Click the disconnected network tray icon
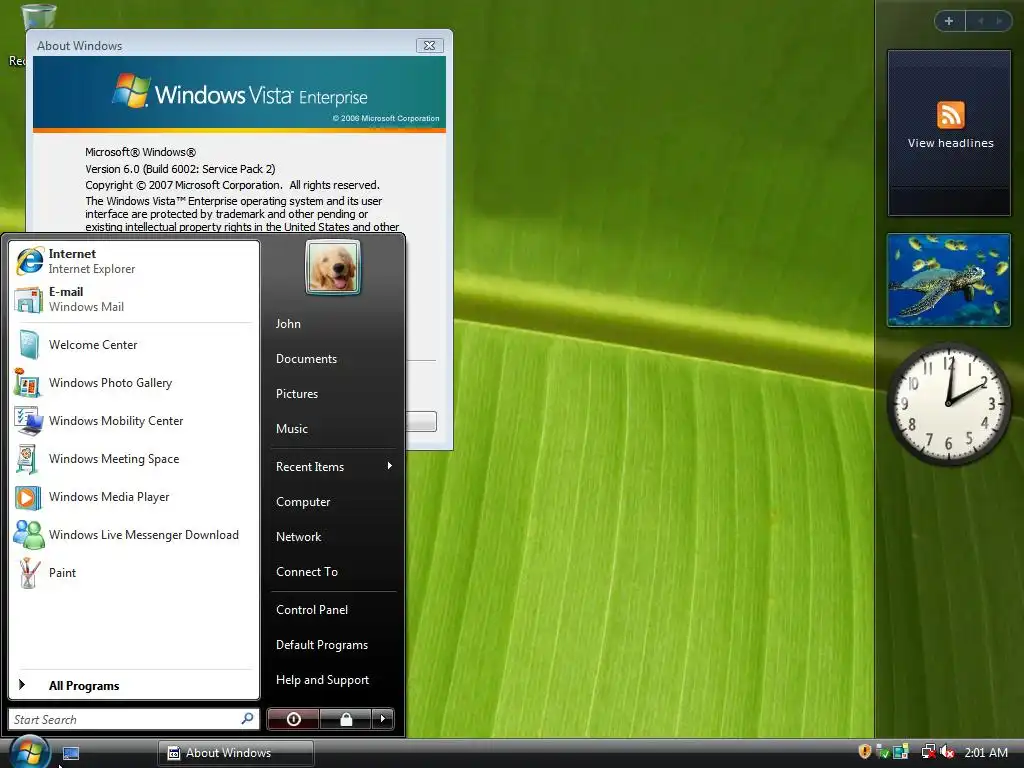Viewport: 1024px width, 768px height. click(x=928, y=752)
